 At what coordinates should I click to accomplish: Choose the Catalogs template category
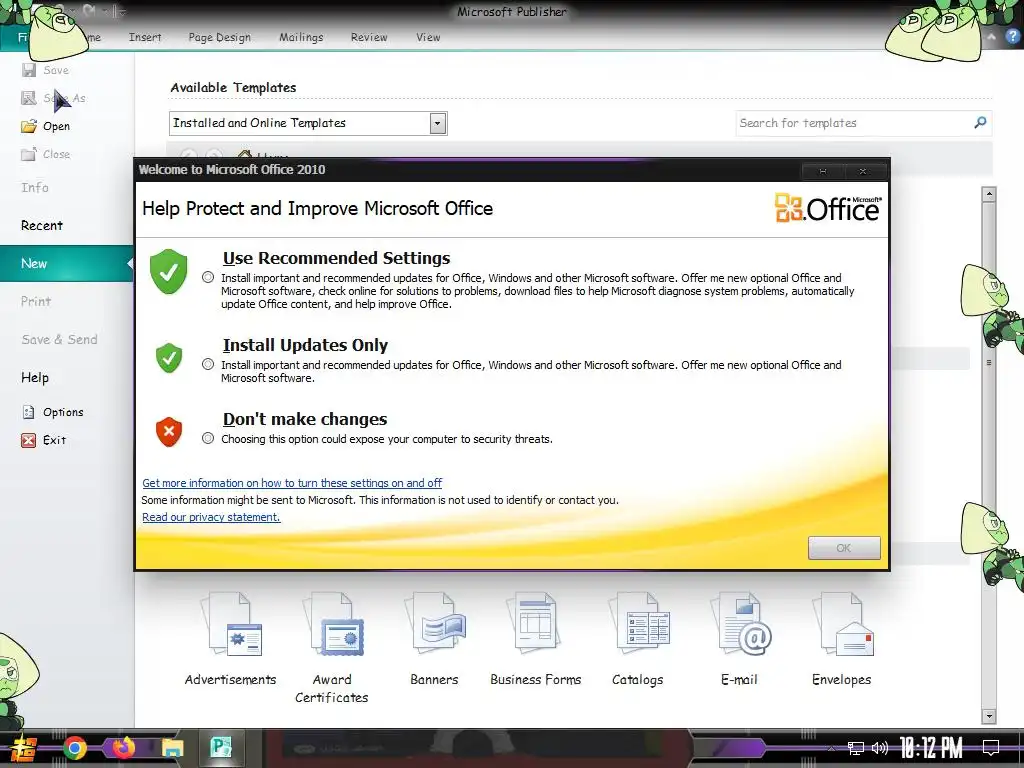pos(637,639)
